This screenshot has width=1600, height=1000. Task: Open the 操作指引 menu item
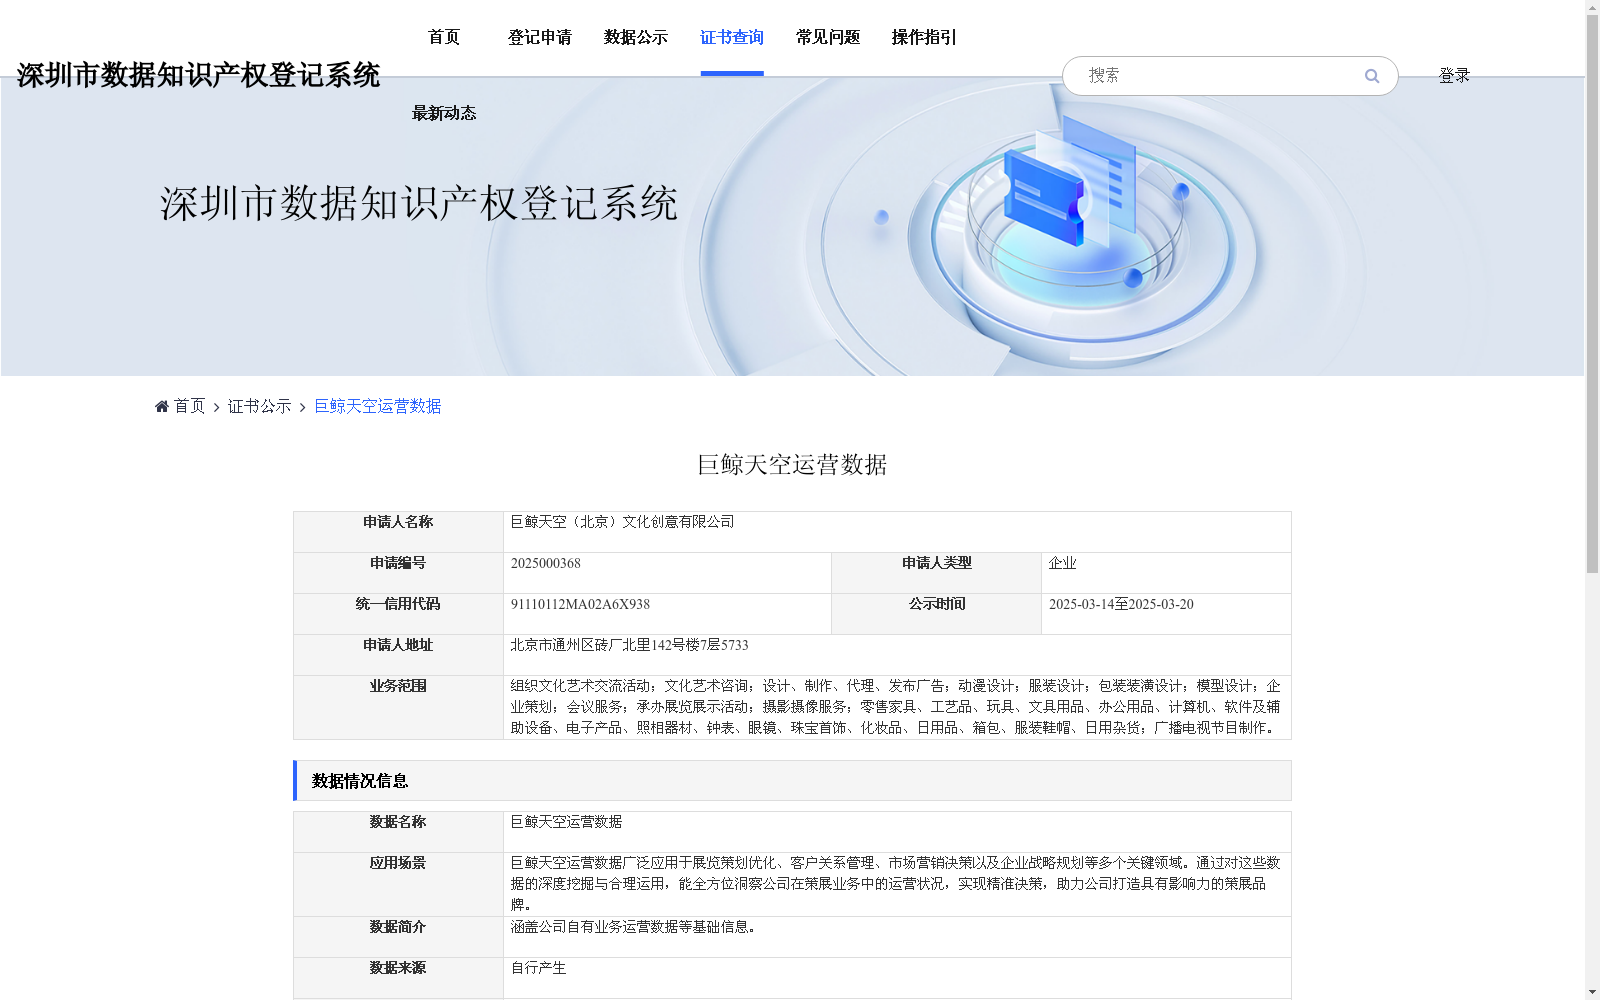(x=924, y=37)
